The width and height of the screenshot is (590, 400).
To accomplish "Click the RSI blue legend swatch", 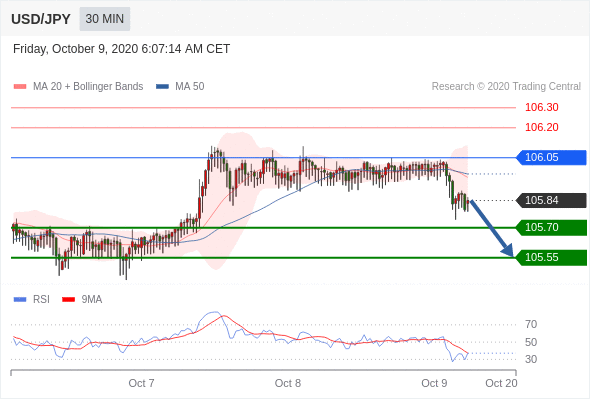I will pos(20,300).
